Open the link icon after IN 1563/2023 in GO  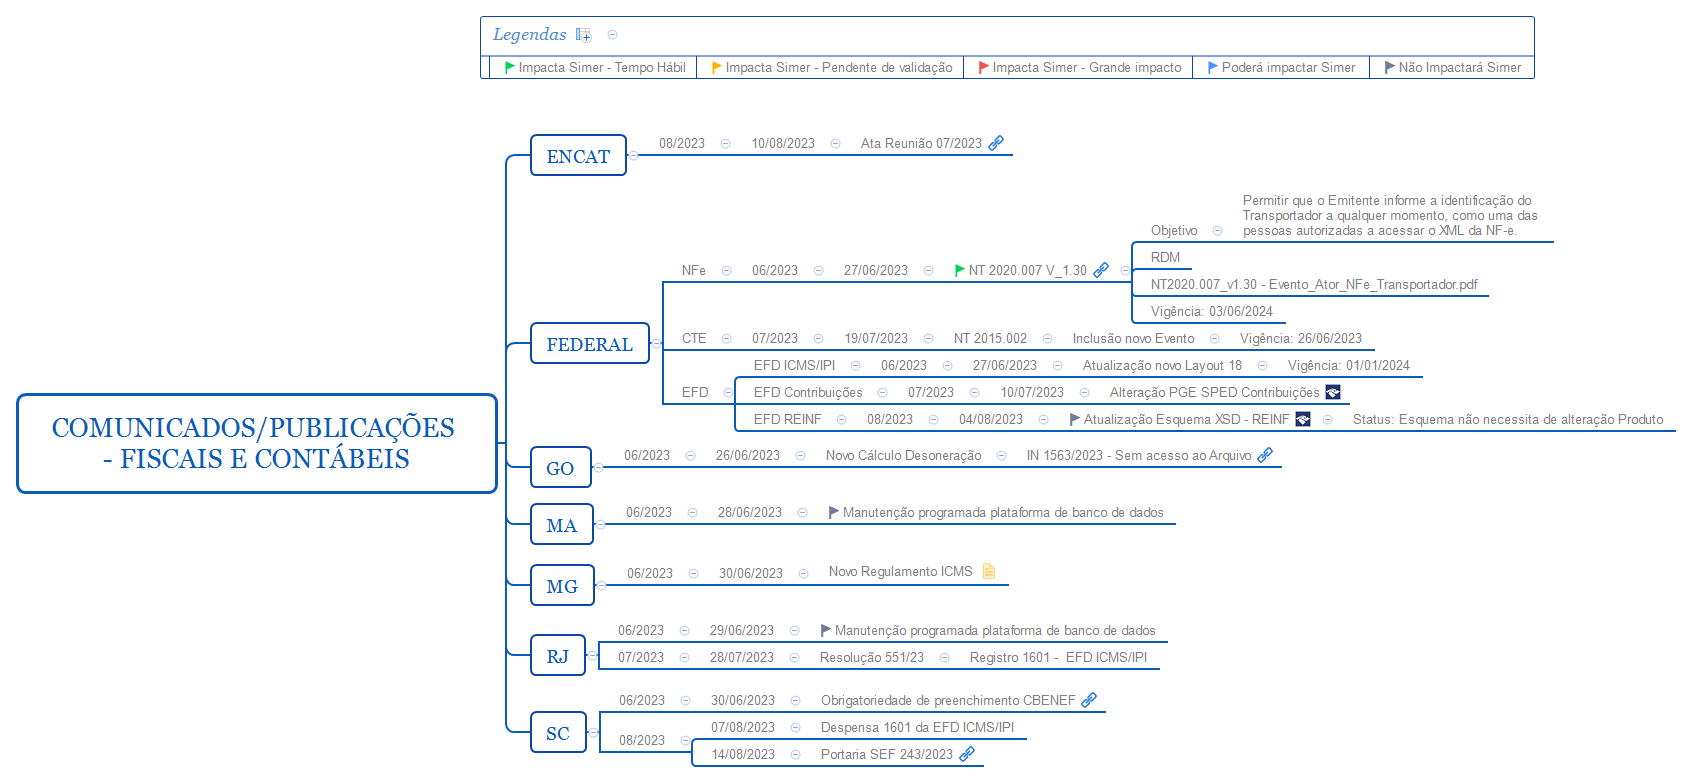coord(1265,455)
